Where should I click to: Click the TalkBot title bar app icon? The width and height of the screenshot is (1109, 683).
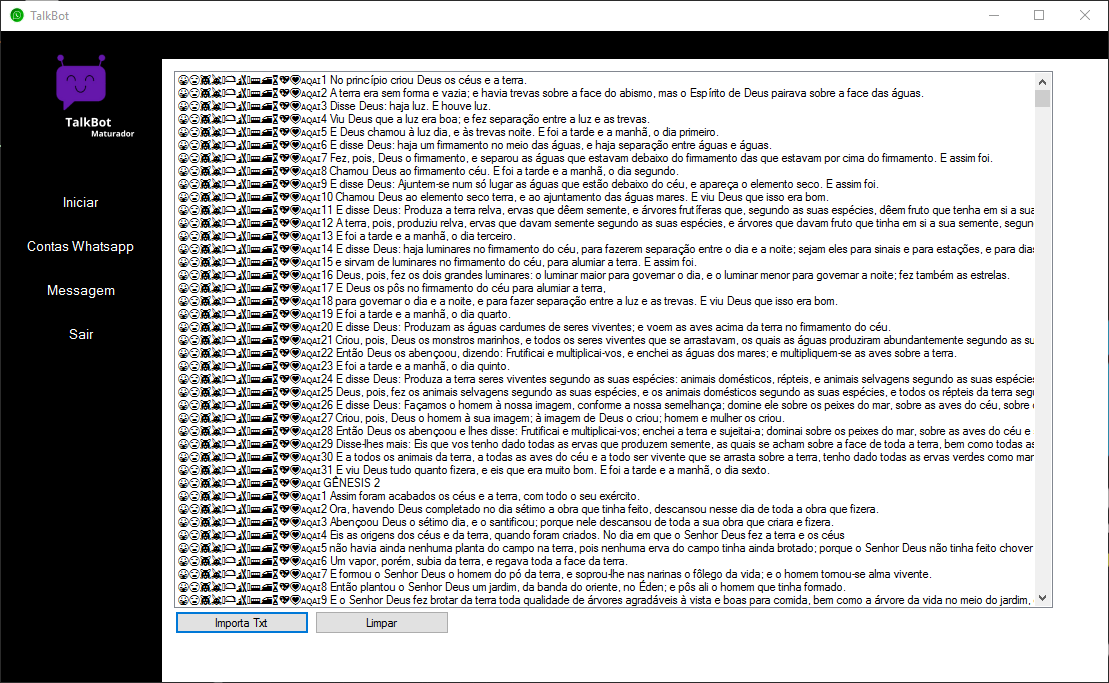click(17, 15)
